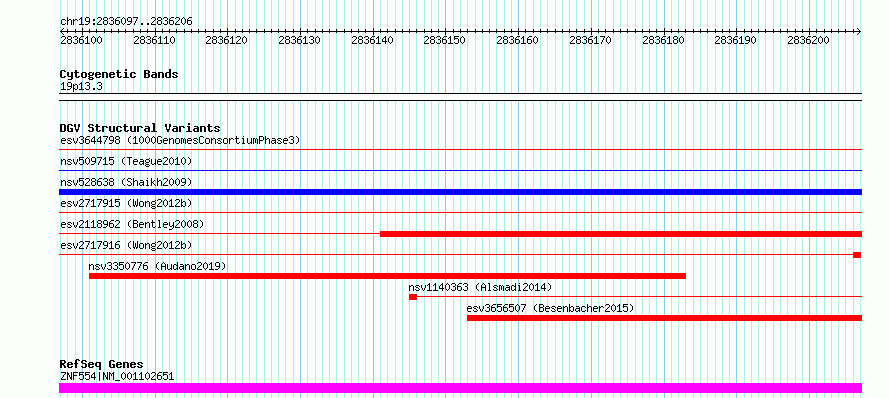Select cytoband label 19p13.3
This screenshot has height=398, width=890.
(x=82, y=87)
